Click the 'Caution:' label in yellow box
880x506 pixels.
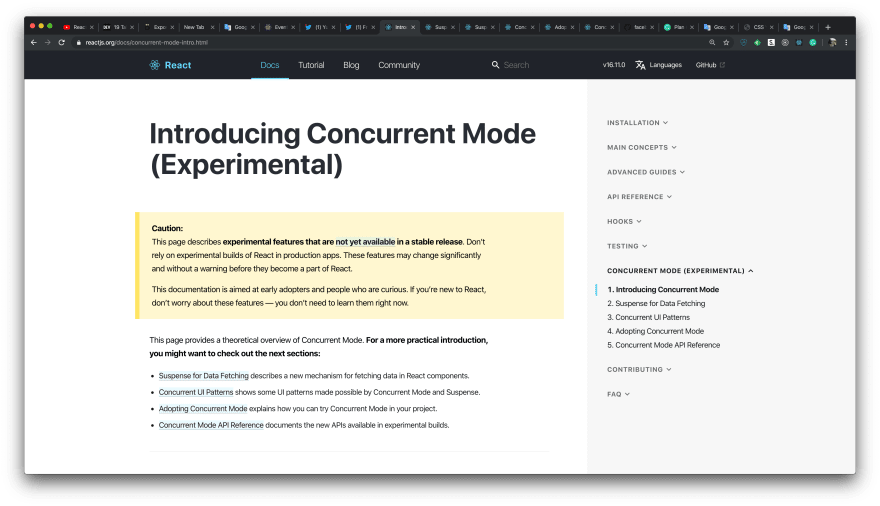pos(167,228)
